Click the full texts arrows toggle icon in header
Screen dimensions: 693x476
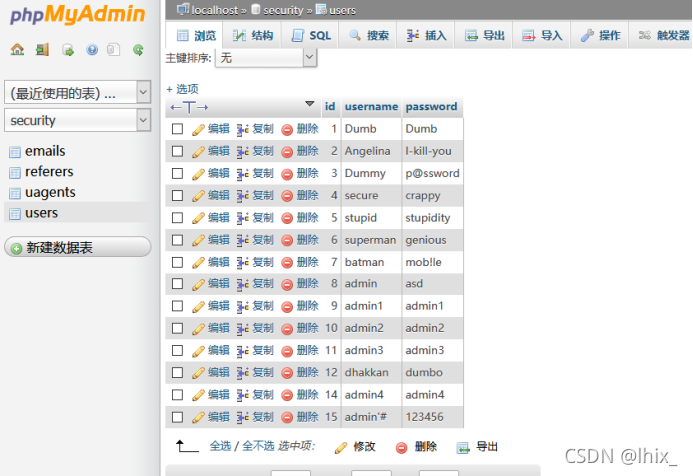189,107
